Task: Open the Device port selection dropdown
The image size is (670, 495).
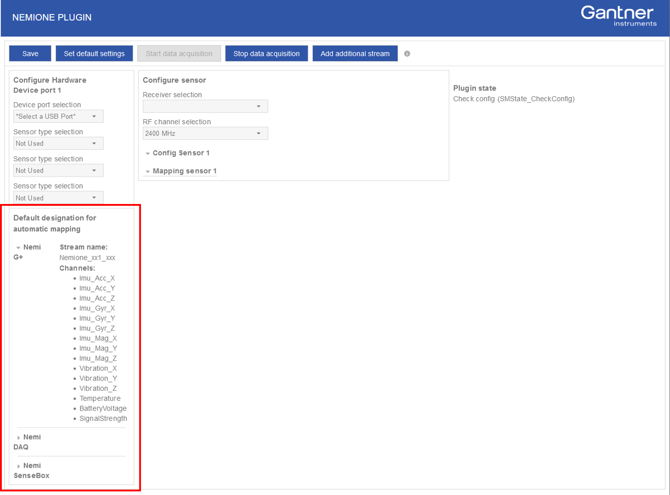Action: [x=58, y=116]
